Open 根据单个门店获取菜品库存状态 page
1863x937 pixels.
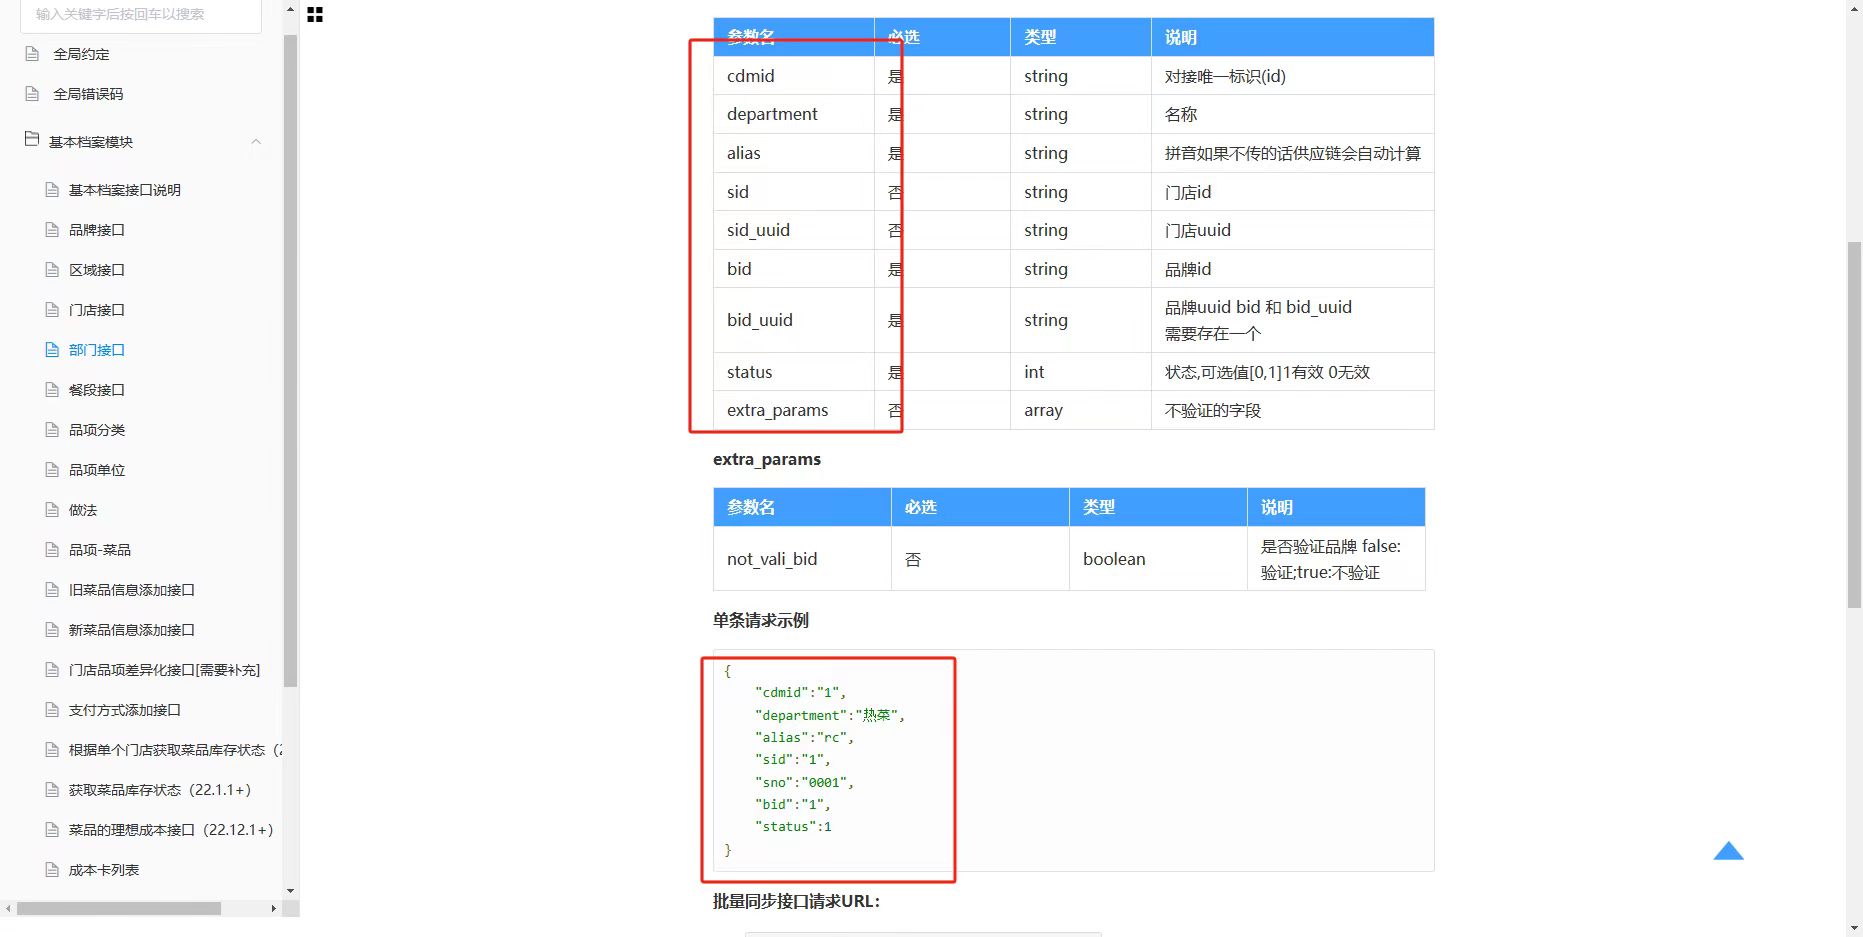coord(175,750)
